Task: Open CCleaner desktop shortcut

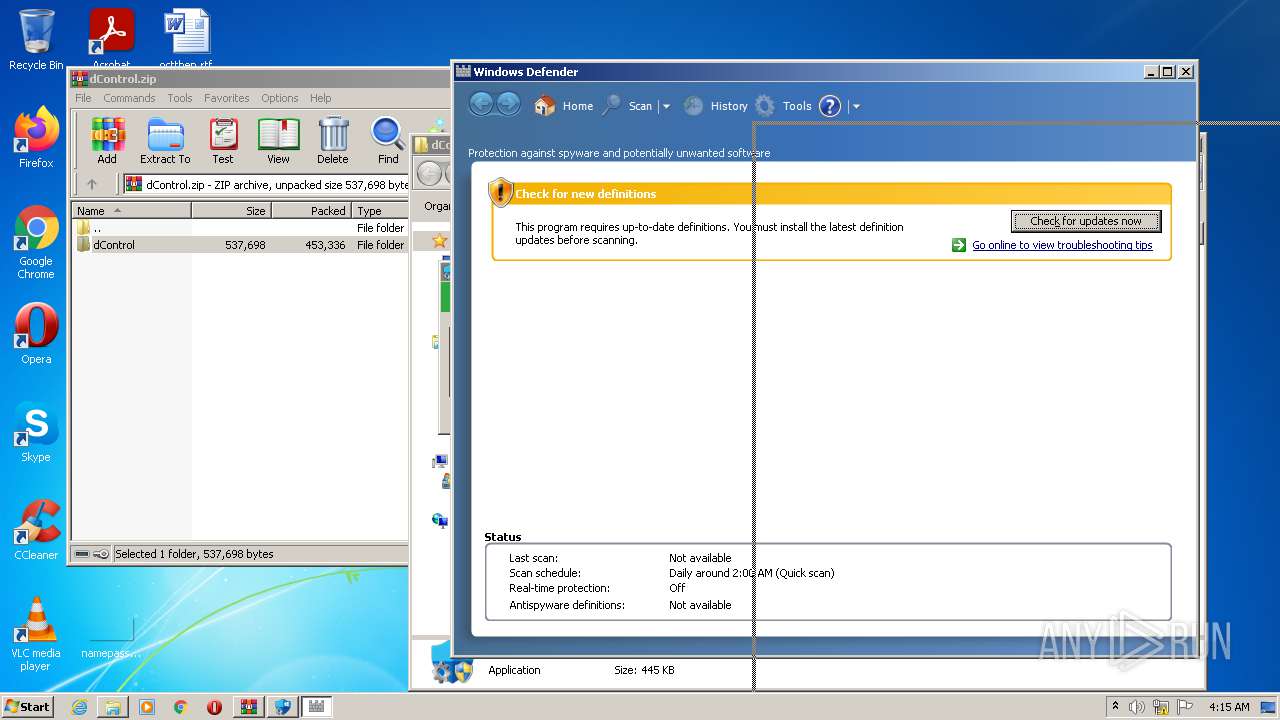Action: click(36, 530)
